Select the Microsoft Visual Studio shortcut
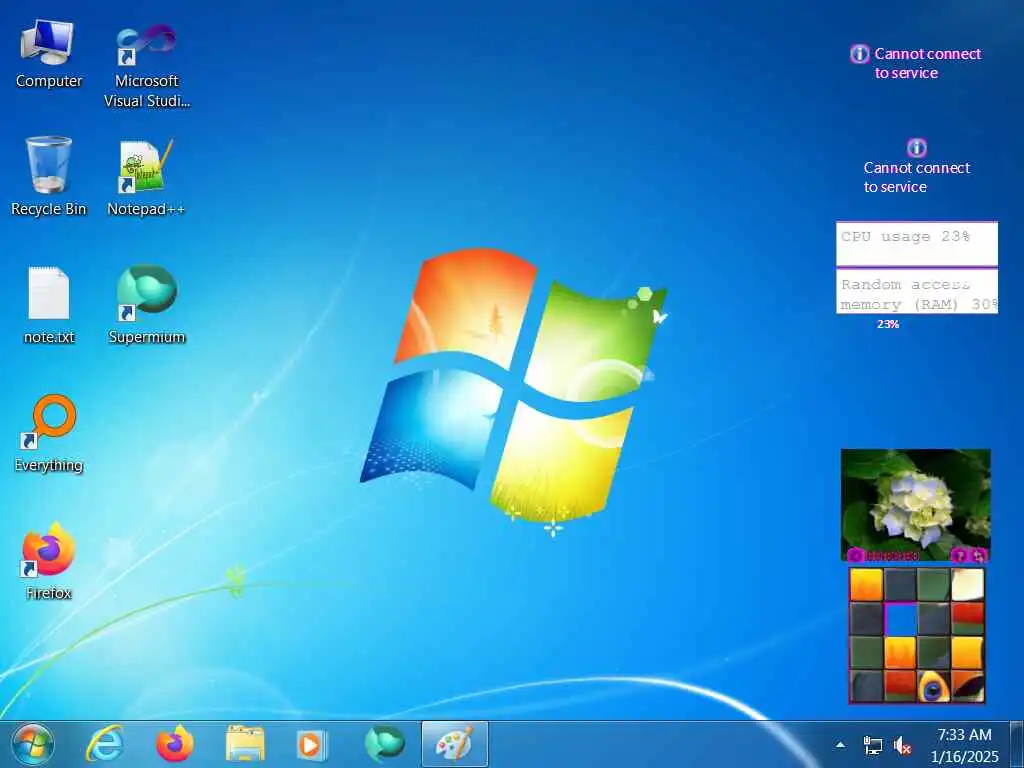 coord(146,65)
